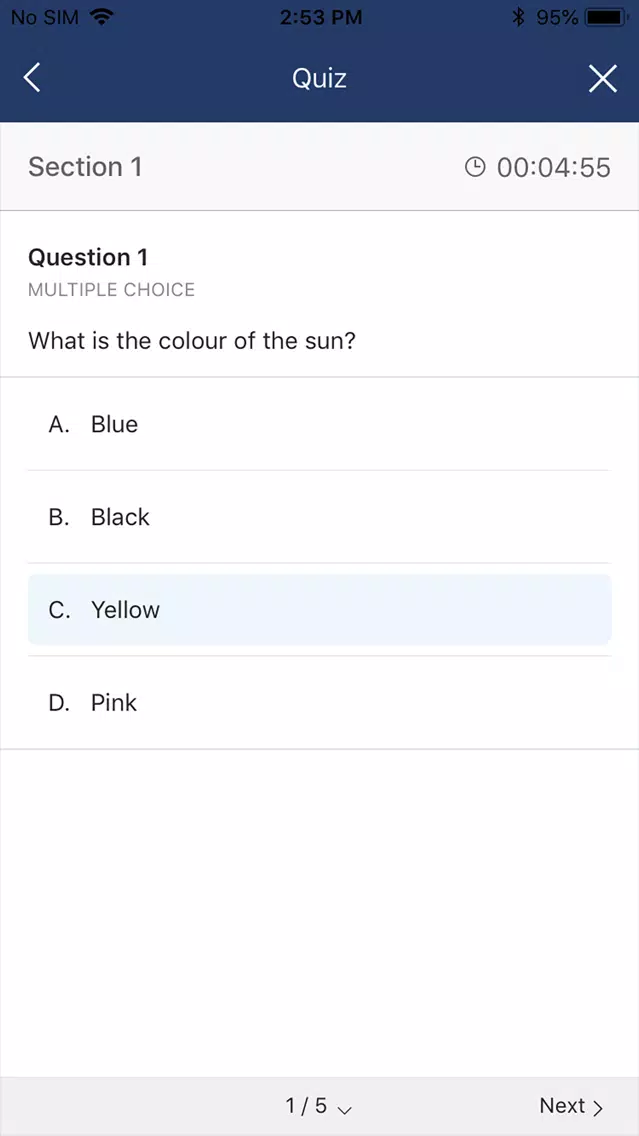
Task: Tap the chevron beside Next
Action: [598, 1108]
